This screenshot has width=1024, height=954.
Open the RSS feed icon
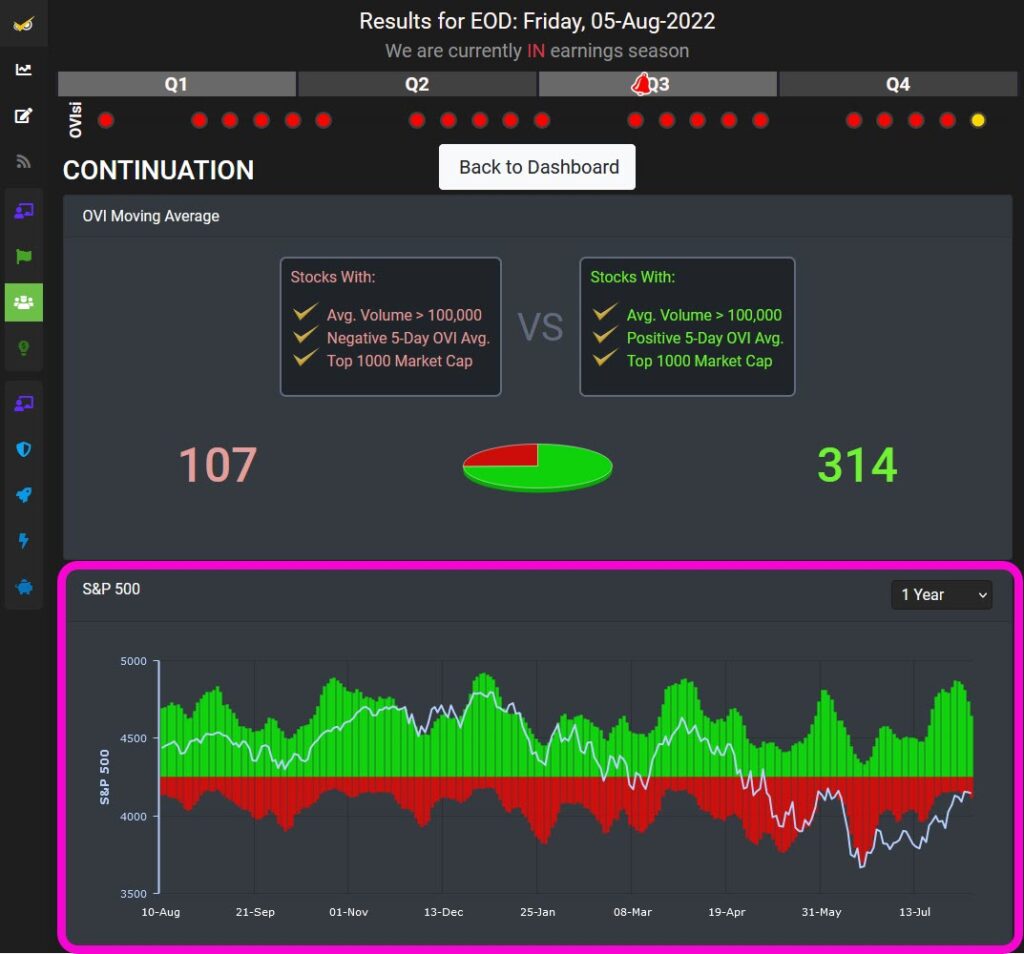pyautogui.click(x=23, y=162)
